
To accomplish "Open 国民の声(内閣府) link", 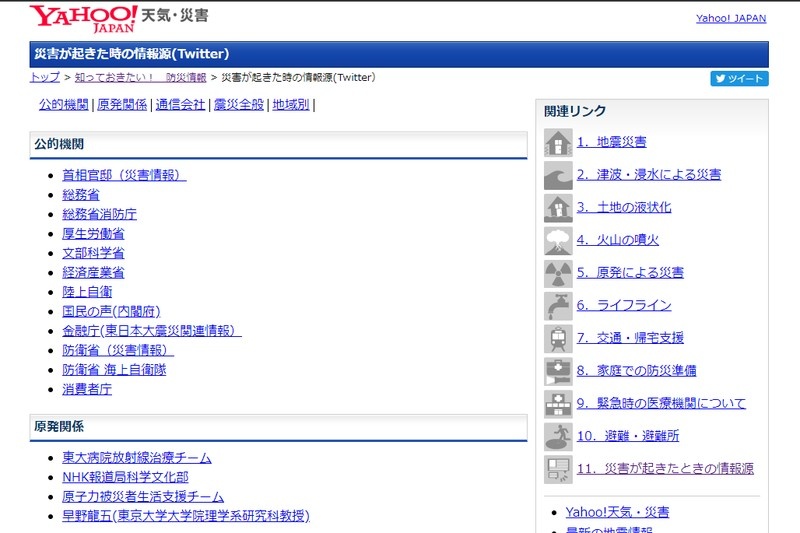I will (x=111, y=311).
